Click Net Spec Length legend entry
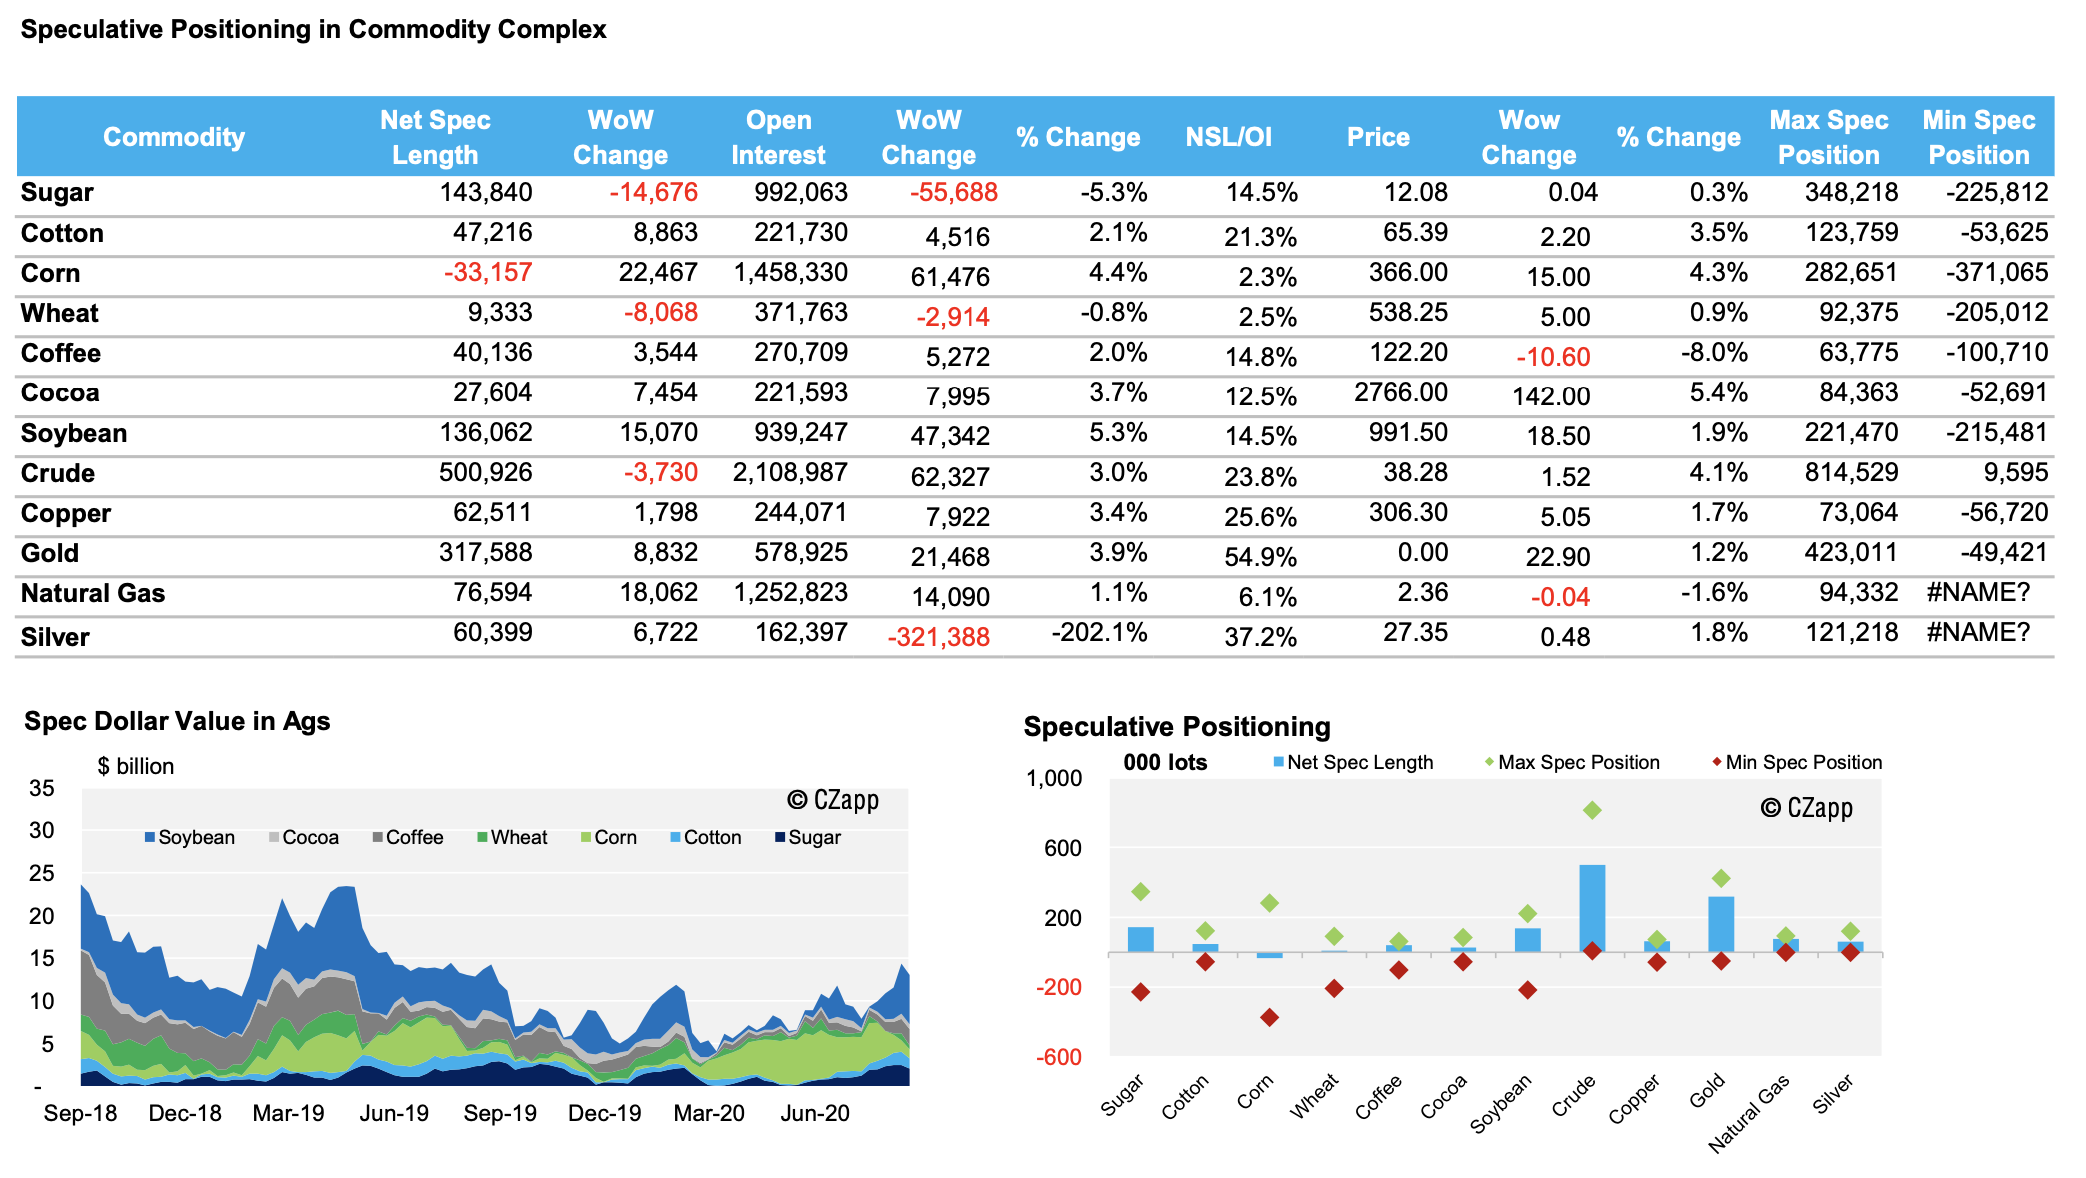2086x1178 pixels. pyautogui.click(x=1353, y=762)
